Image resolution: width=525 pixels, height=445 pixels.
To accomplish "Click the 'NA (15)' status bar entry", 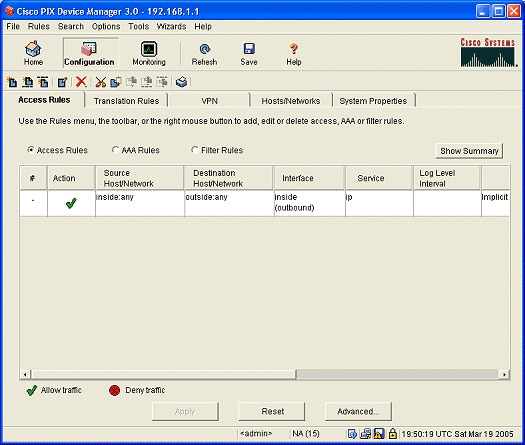I will [x=306, y=434].
